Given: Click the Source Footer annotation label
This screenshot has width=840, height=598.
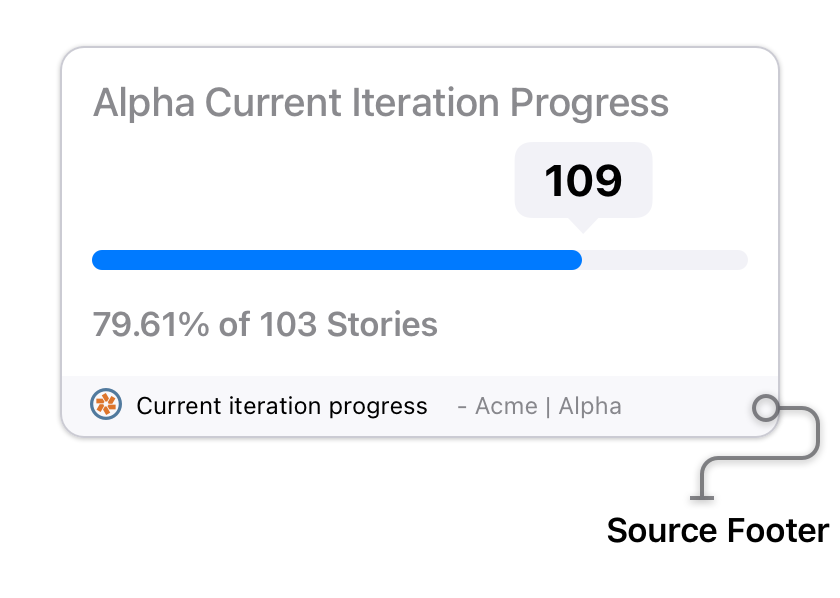Looking at the screenshot, I should (718, 530).
